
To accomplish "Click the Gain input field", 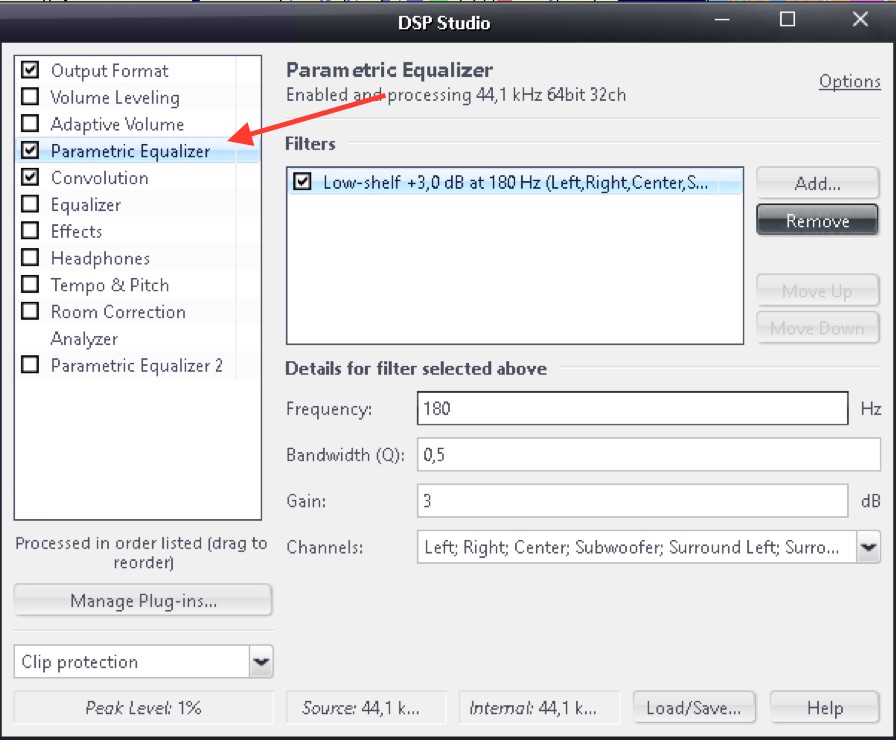I will coord(633,501).
